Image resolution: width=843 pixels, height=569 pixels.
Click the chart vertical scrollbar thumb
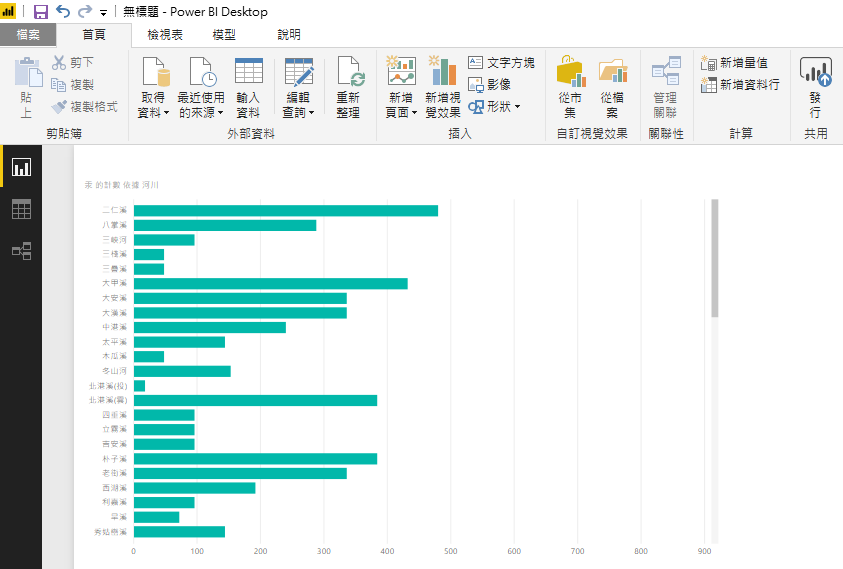tap(715, 258)
